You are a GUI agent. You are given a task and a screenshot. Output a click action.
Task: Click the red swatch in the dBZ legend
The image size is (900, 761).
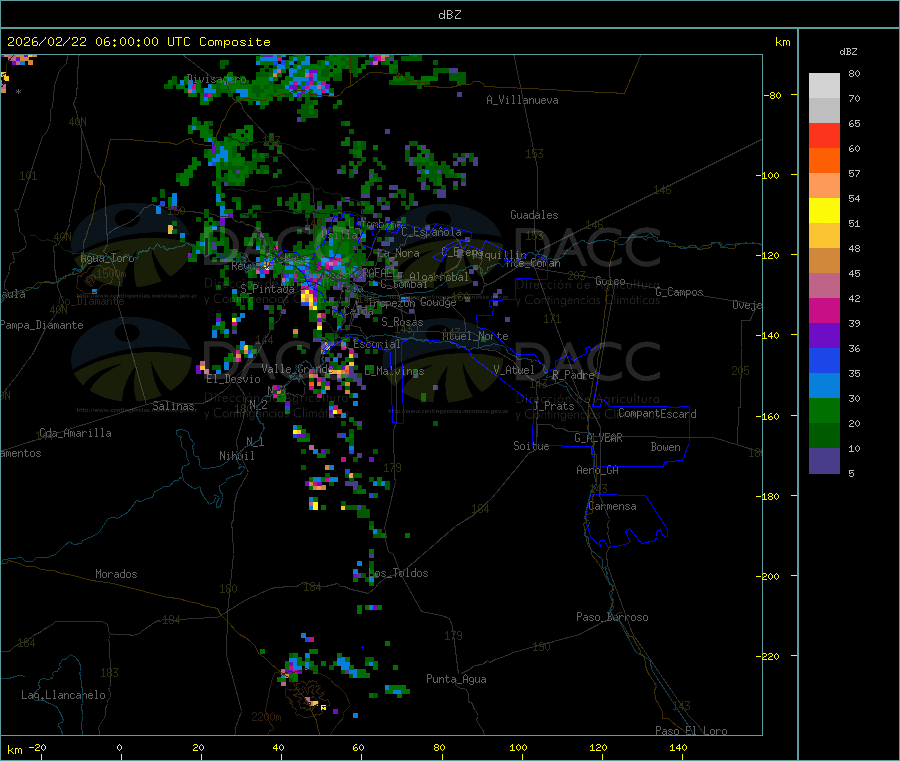click(x=824, y=135)
